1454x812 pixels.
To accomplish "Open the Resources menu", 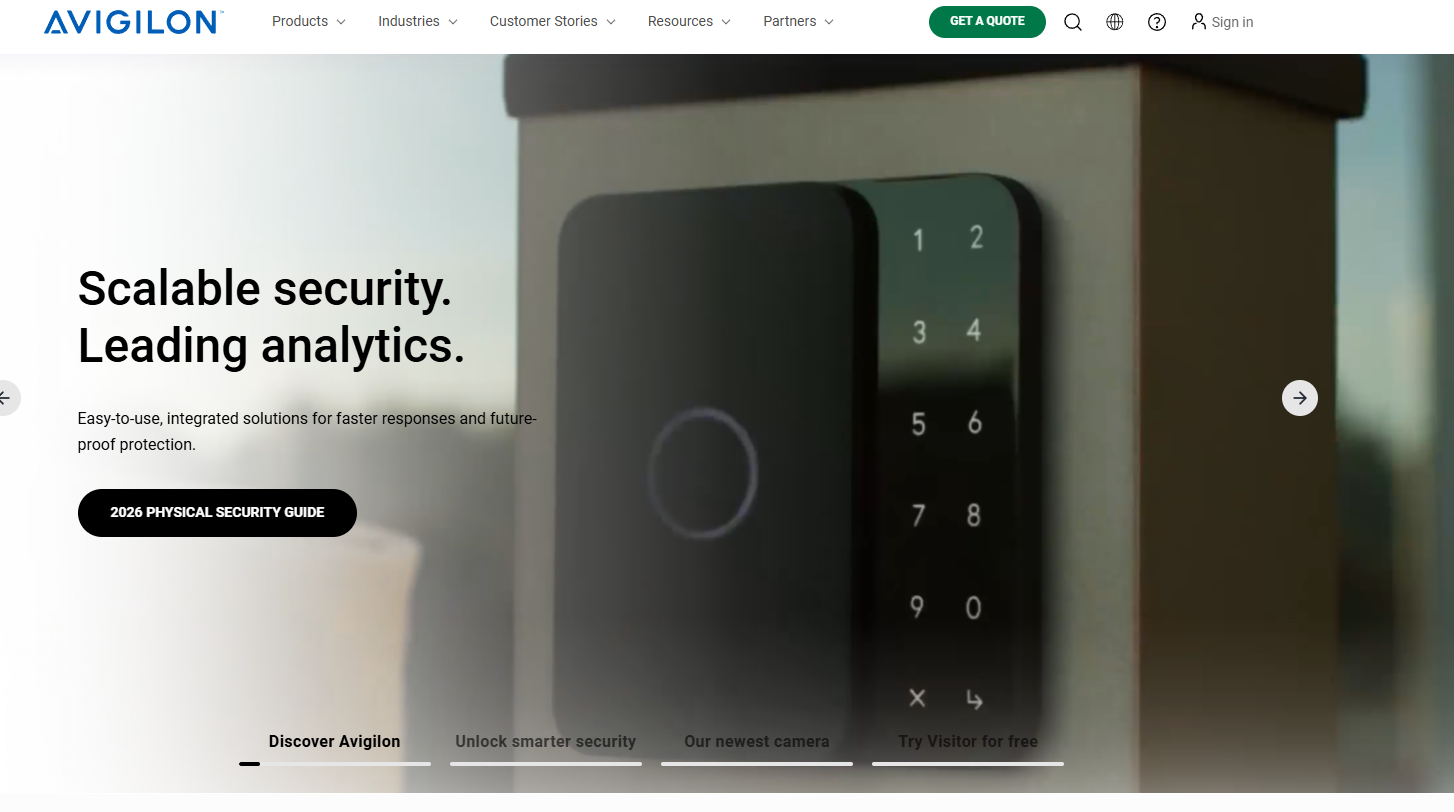I will coord(689,21).
